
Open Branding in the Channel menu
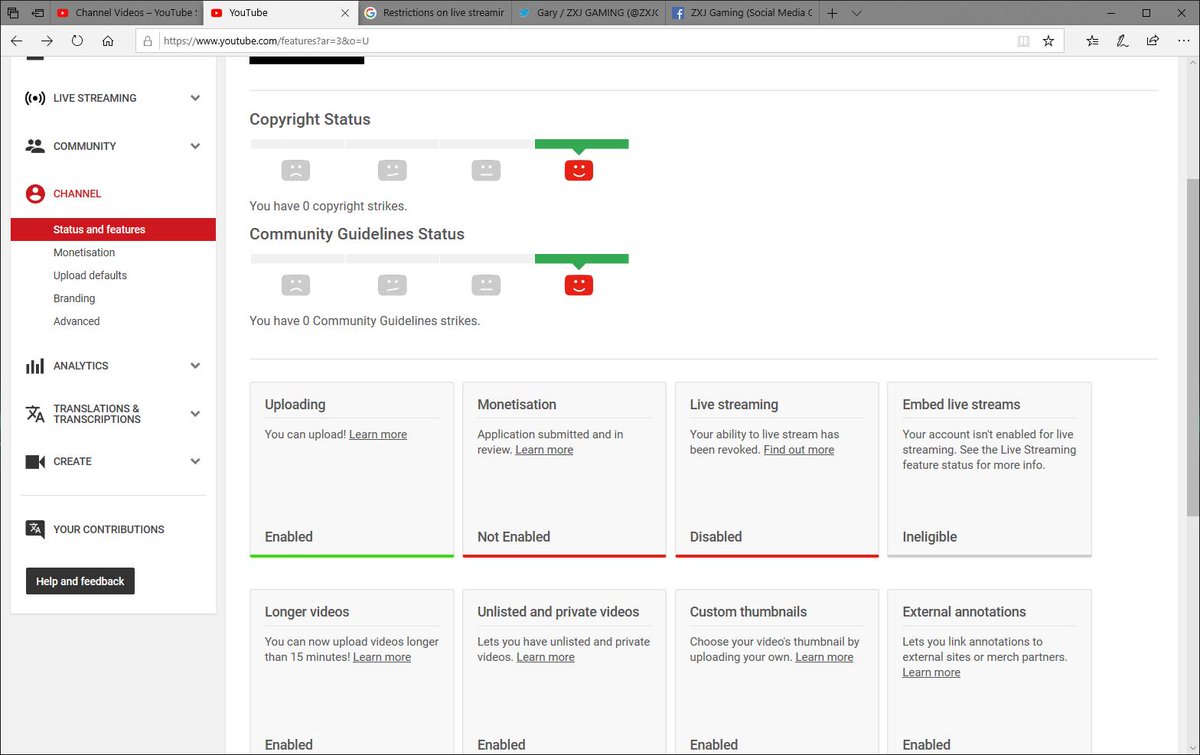point(74,298)
